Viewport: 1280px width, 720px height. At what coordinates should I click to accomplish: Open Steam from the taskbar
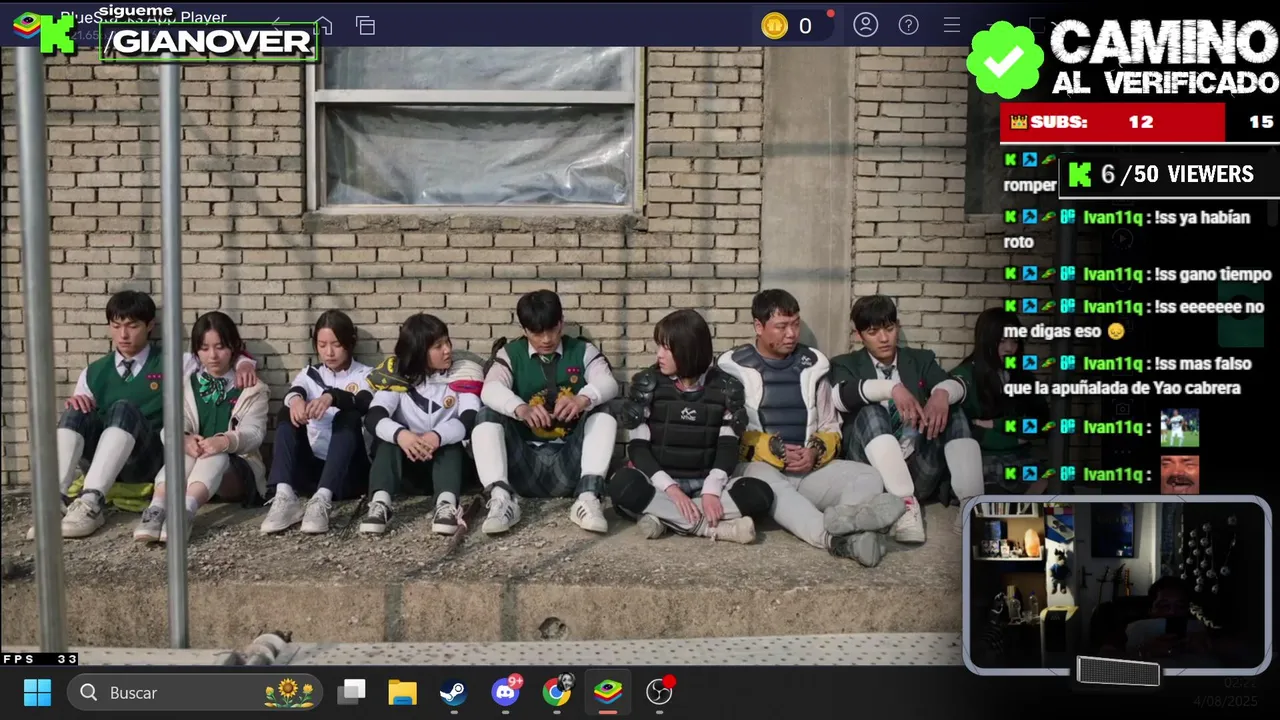453,692
